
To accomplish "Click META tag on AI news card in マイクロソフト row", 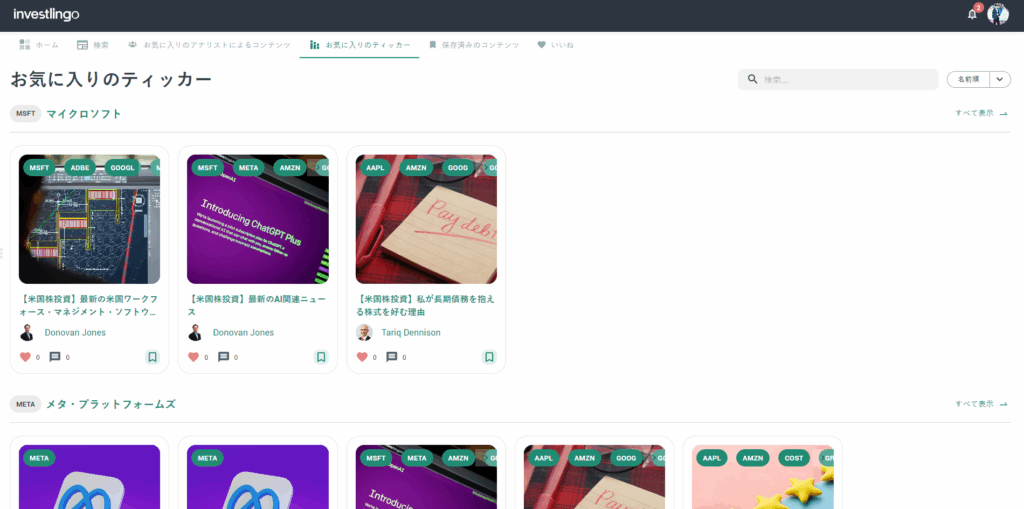I will click(249, 167).
